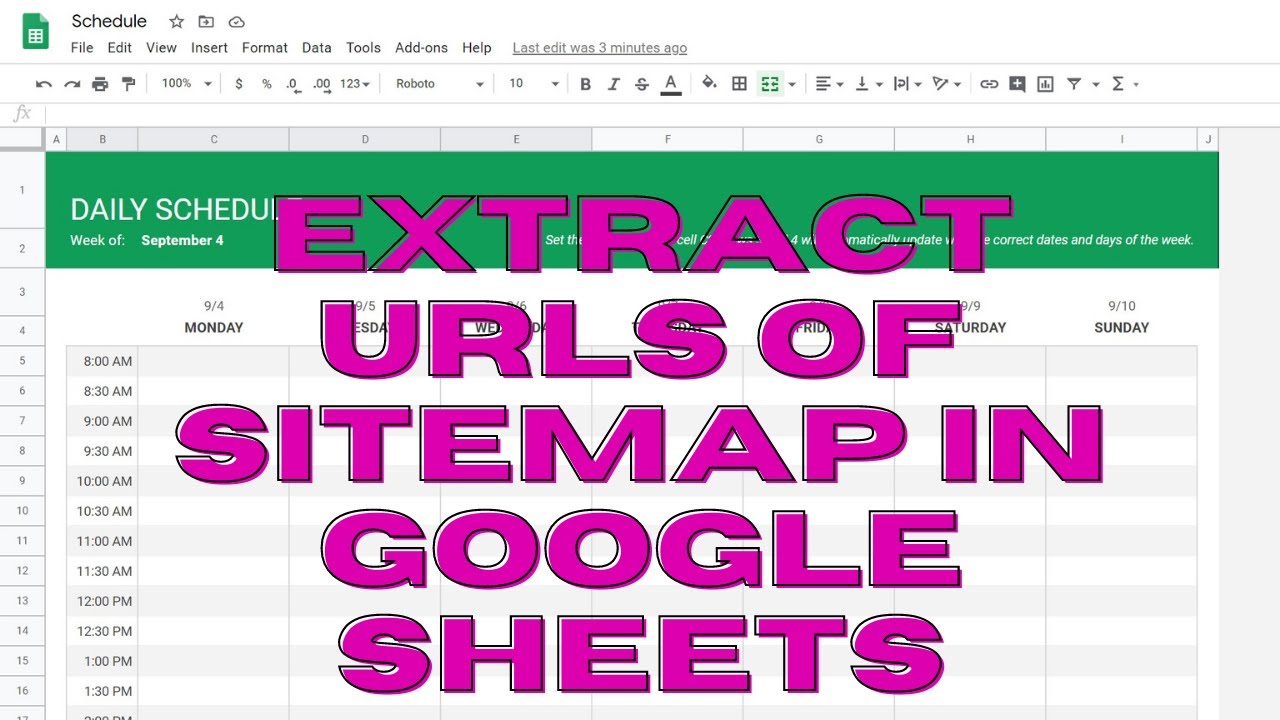Open the Insert menu
1280x720 pixels.
coord(209,48)
